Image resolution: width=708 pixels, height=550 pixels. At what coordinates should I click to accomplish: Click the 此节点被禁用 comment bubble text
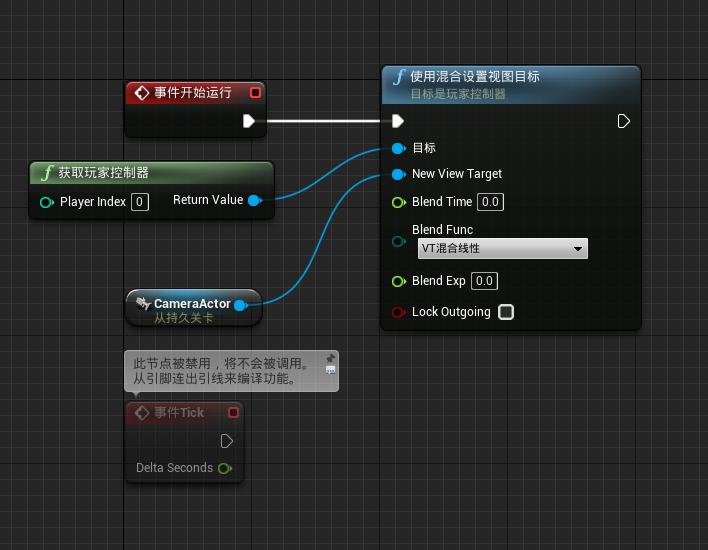pos(221,371)
